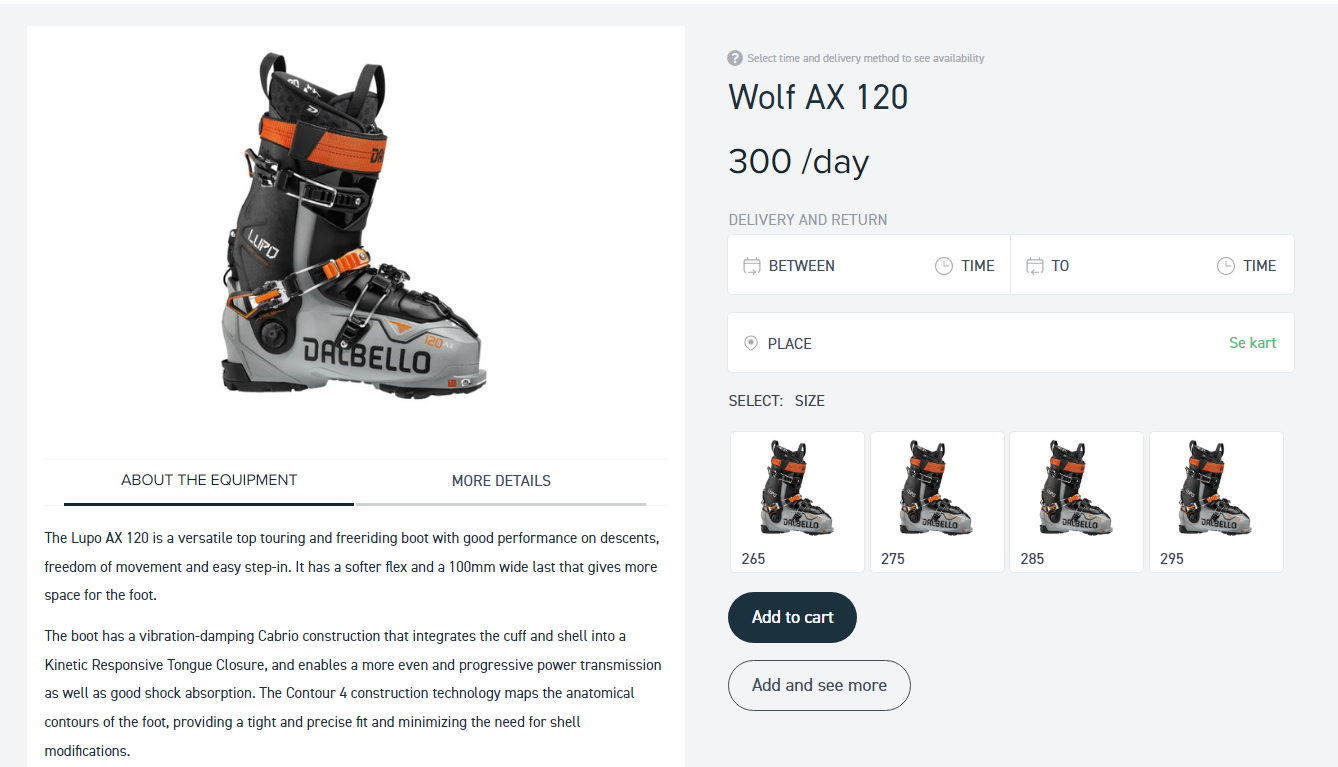Click the Add and see more button

(x=819, y=685)
